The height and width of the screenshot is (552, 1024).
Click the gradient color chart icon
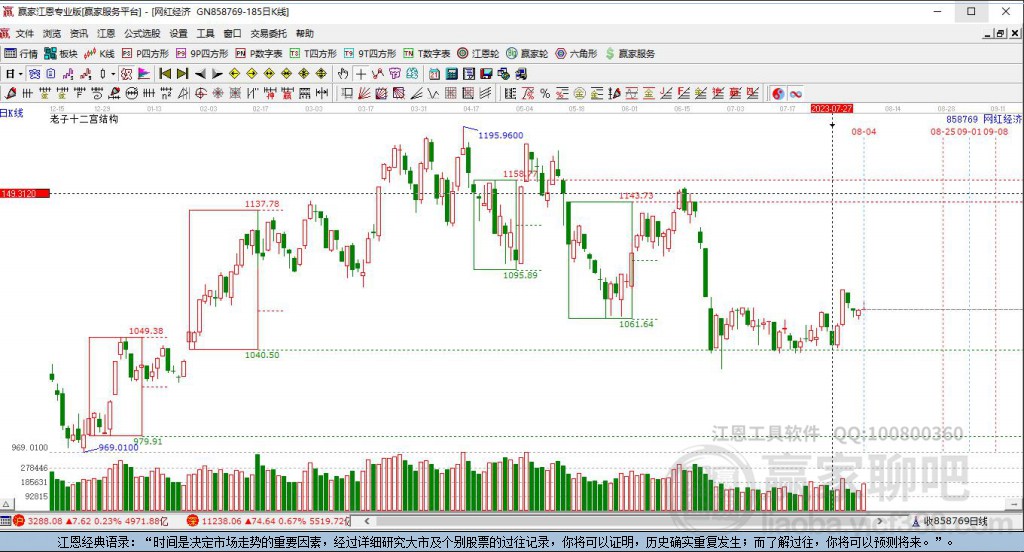144,74
